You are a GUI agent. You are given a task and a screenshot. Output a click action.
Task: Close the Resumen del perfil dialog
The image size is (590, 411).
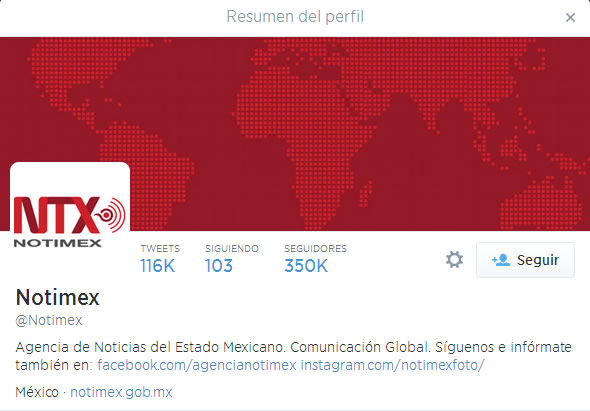[570, 17]
